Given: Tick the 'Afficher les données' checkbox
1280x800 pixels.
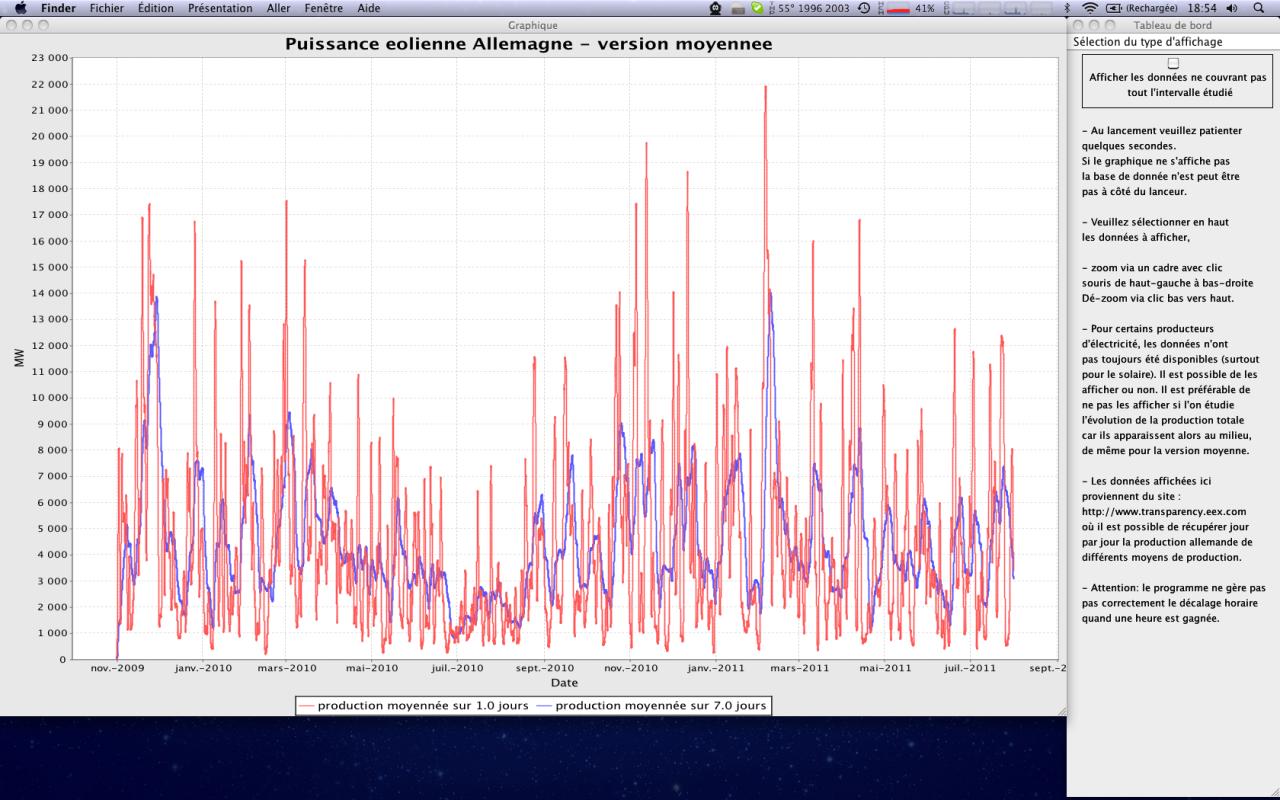Looking at the screenshot, I should 1174,63.
